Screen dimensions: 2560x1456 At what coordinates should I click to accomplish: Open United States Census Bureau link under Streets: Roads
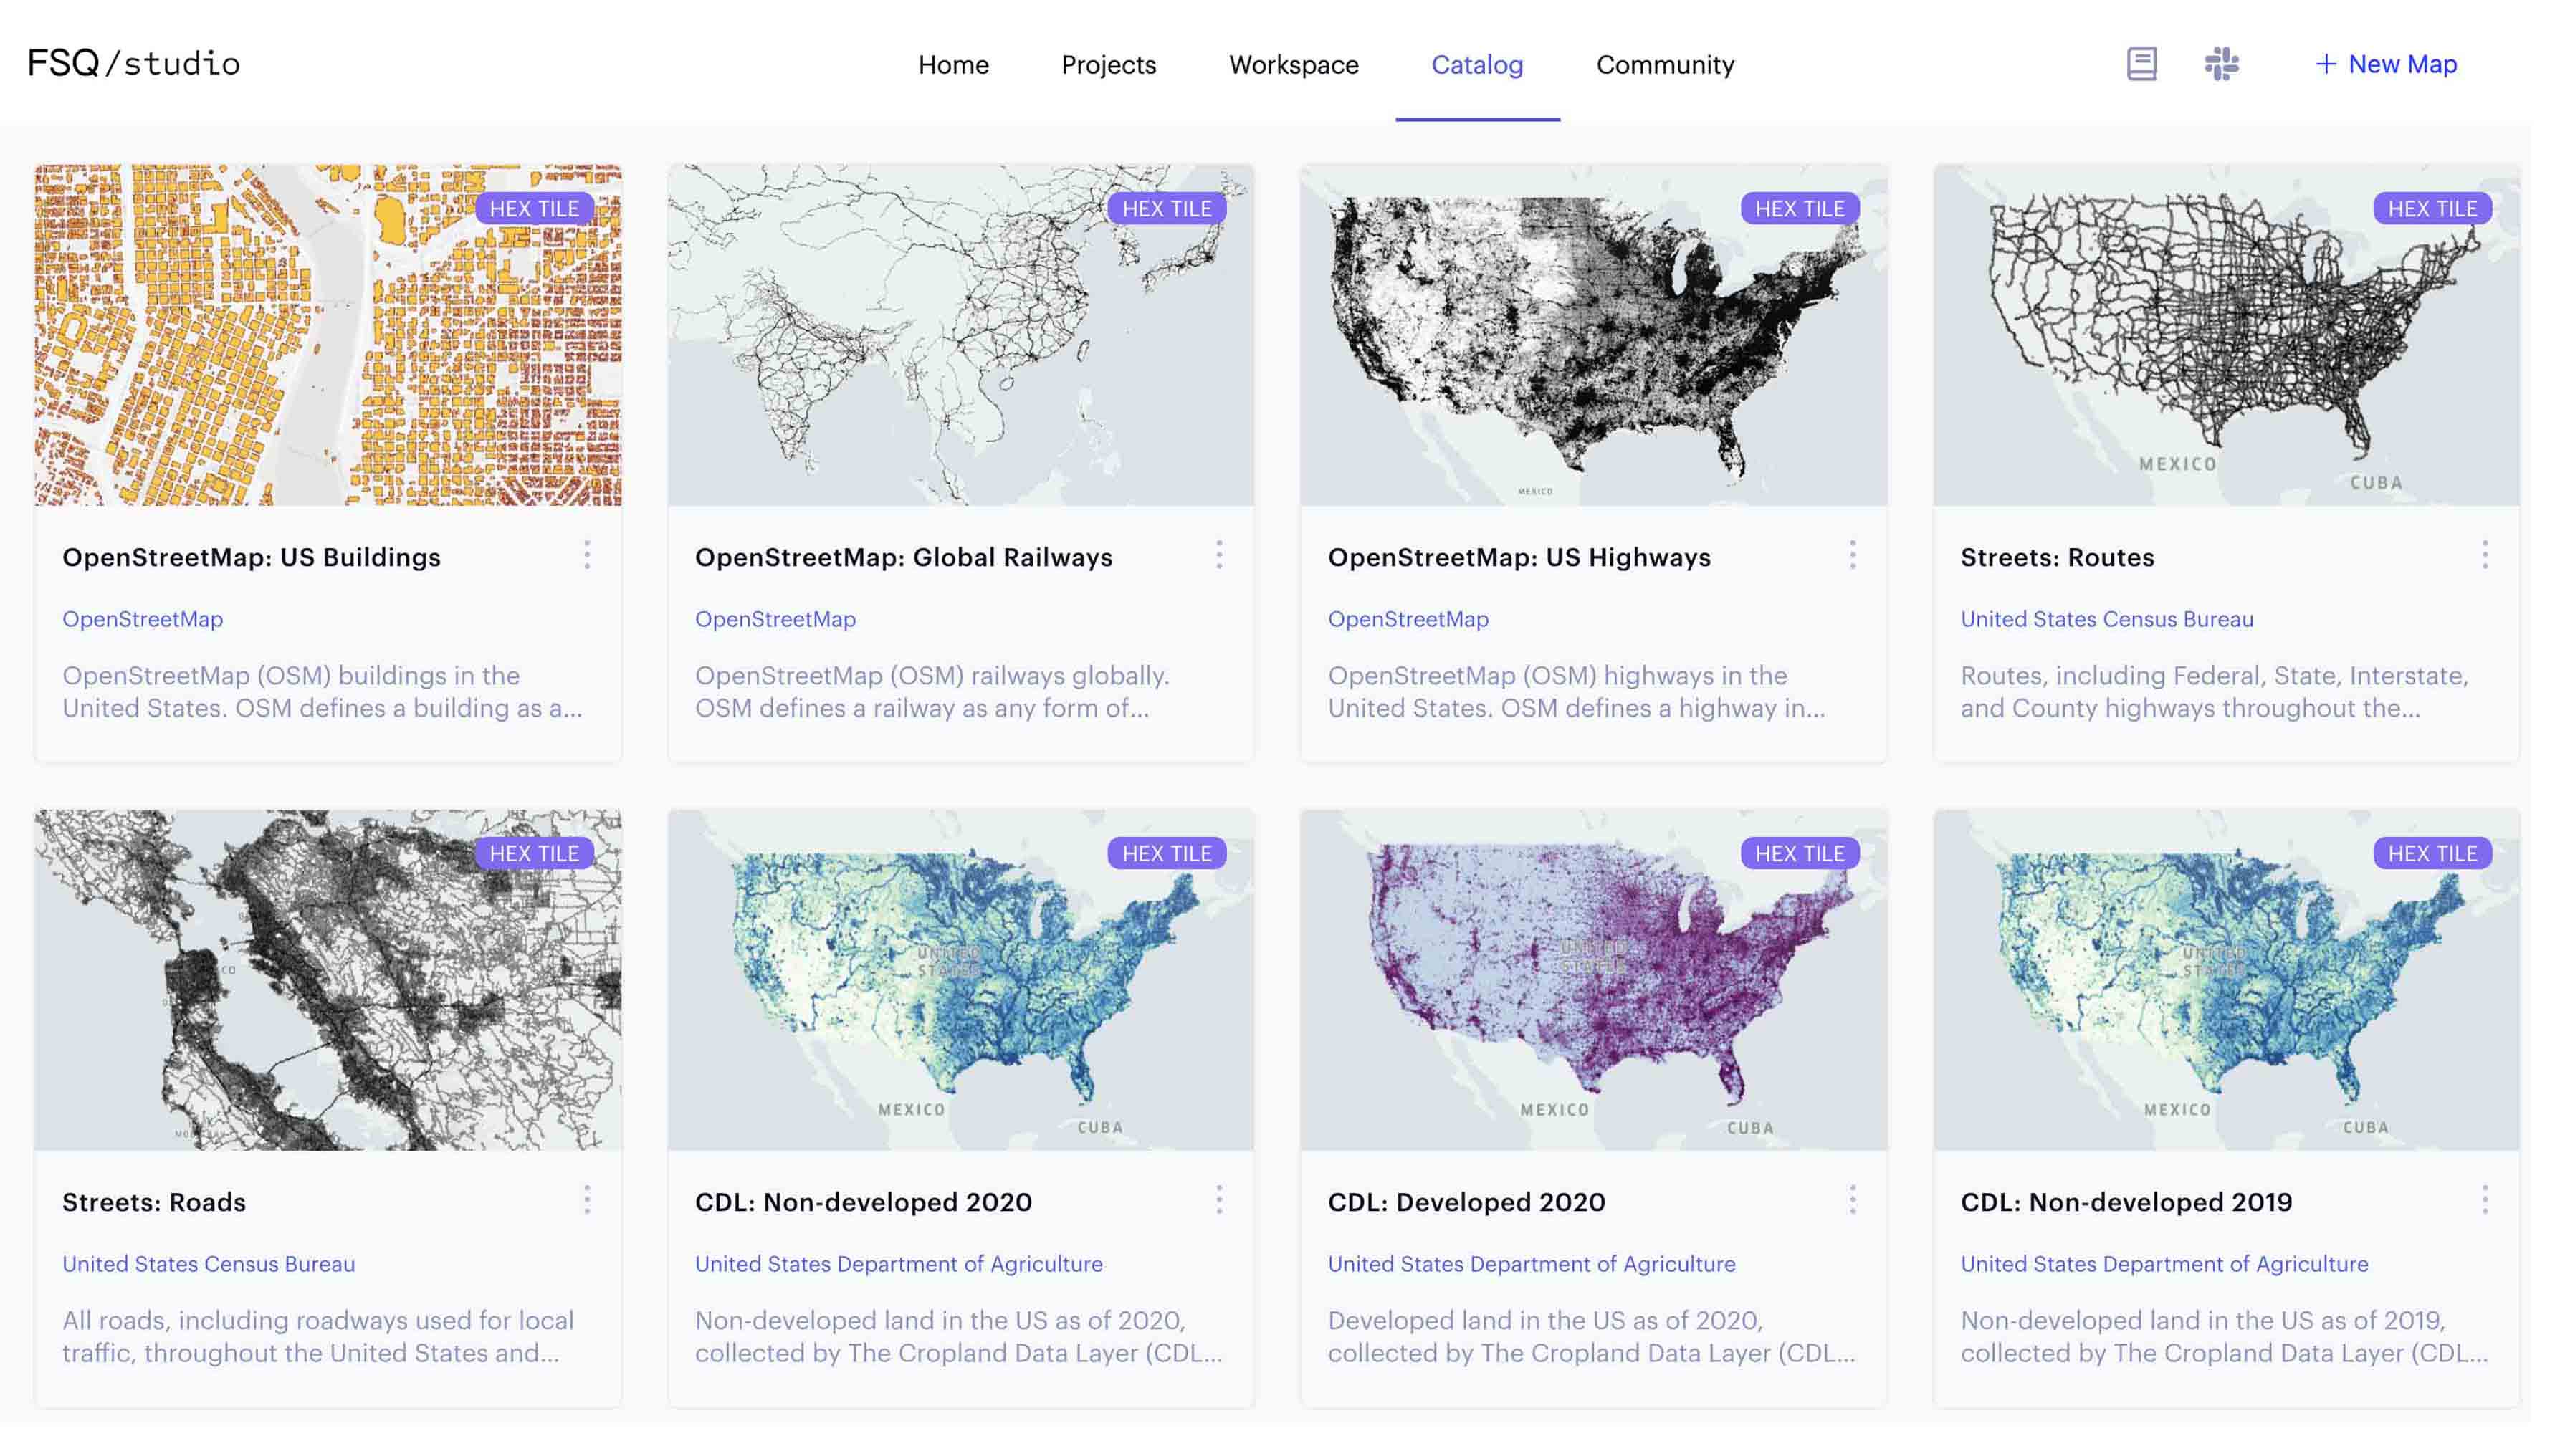point(209,1264)
